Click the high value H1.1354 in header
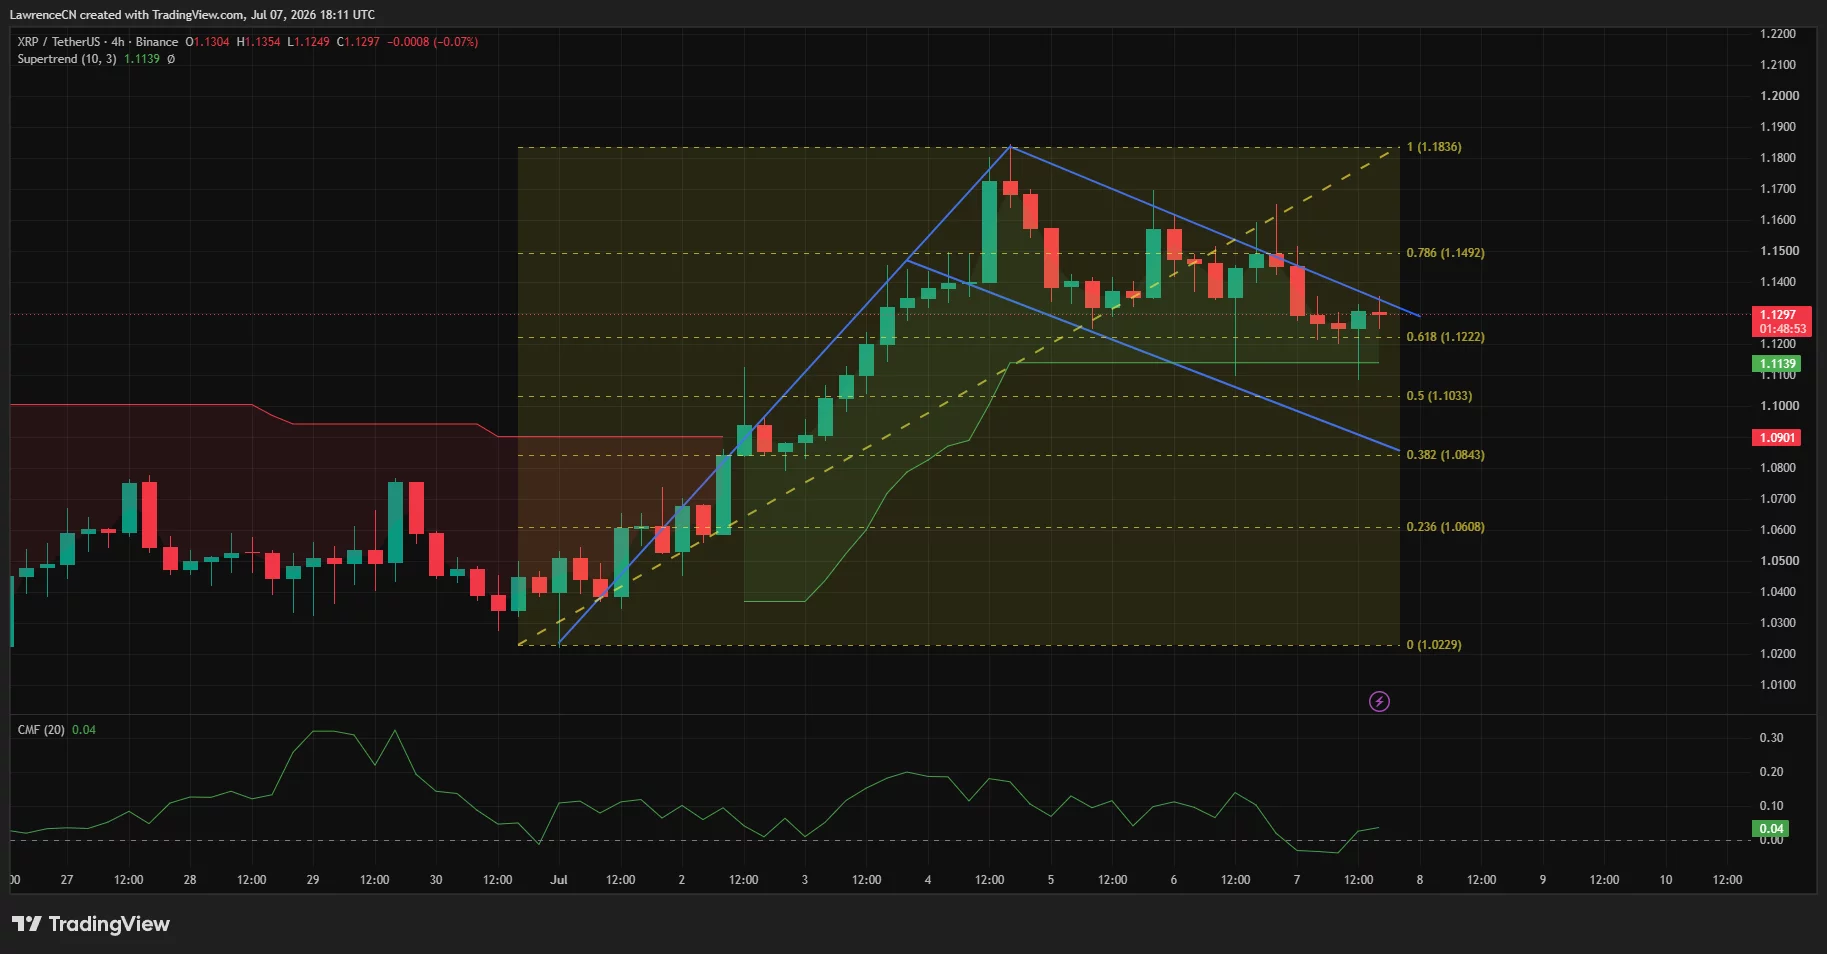Viewport: 1827px width, 954px height. [259, 42]
